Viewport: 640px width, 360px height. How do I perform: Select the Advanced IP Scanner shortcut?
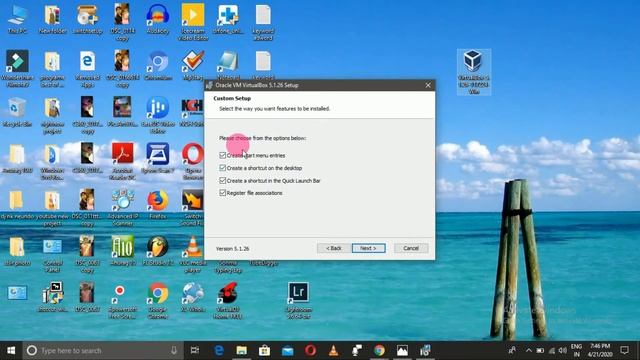pyautogui.click(x=122, y=208)
